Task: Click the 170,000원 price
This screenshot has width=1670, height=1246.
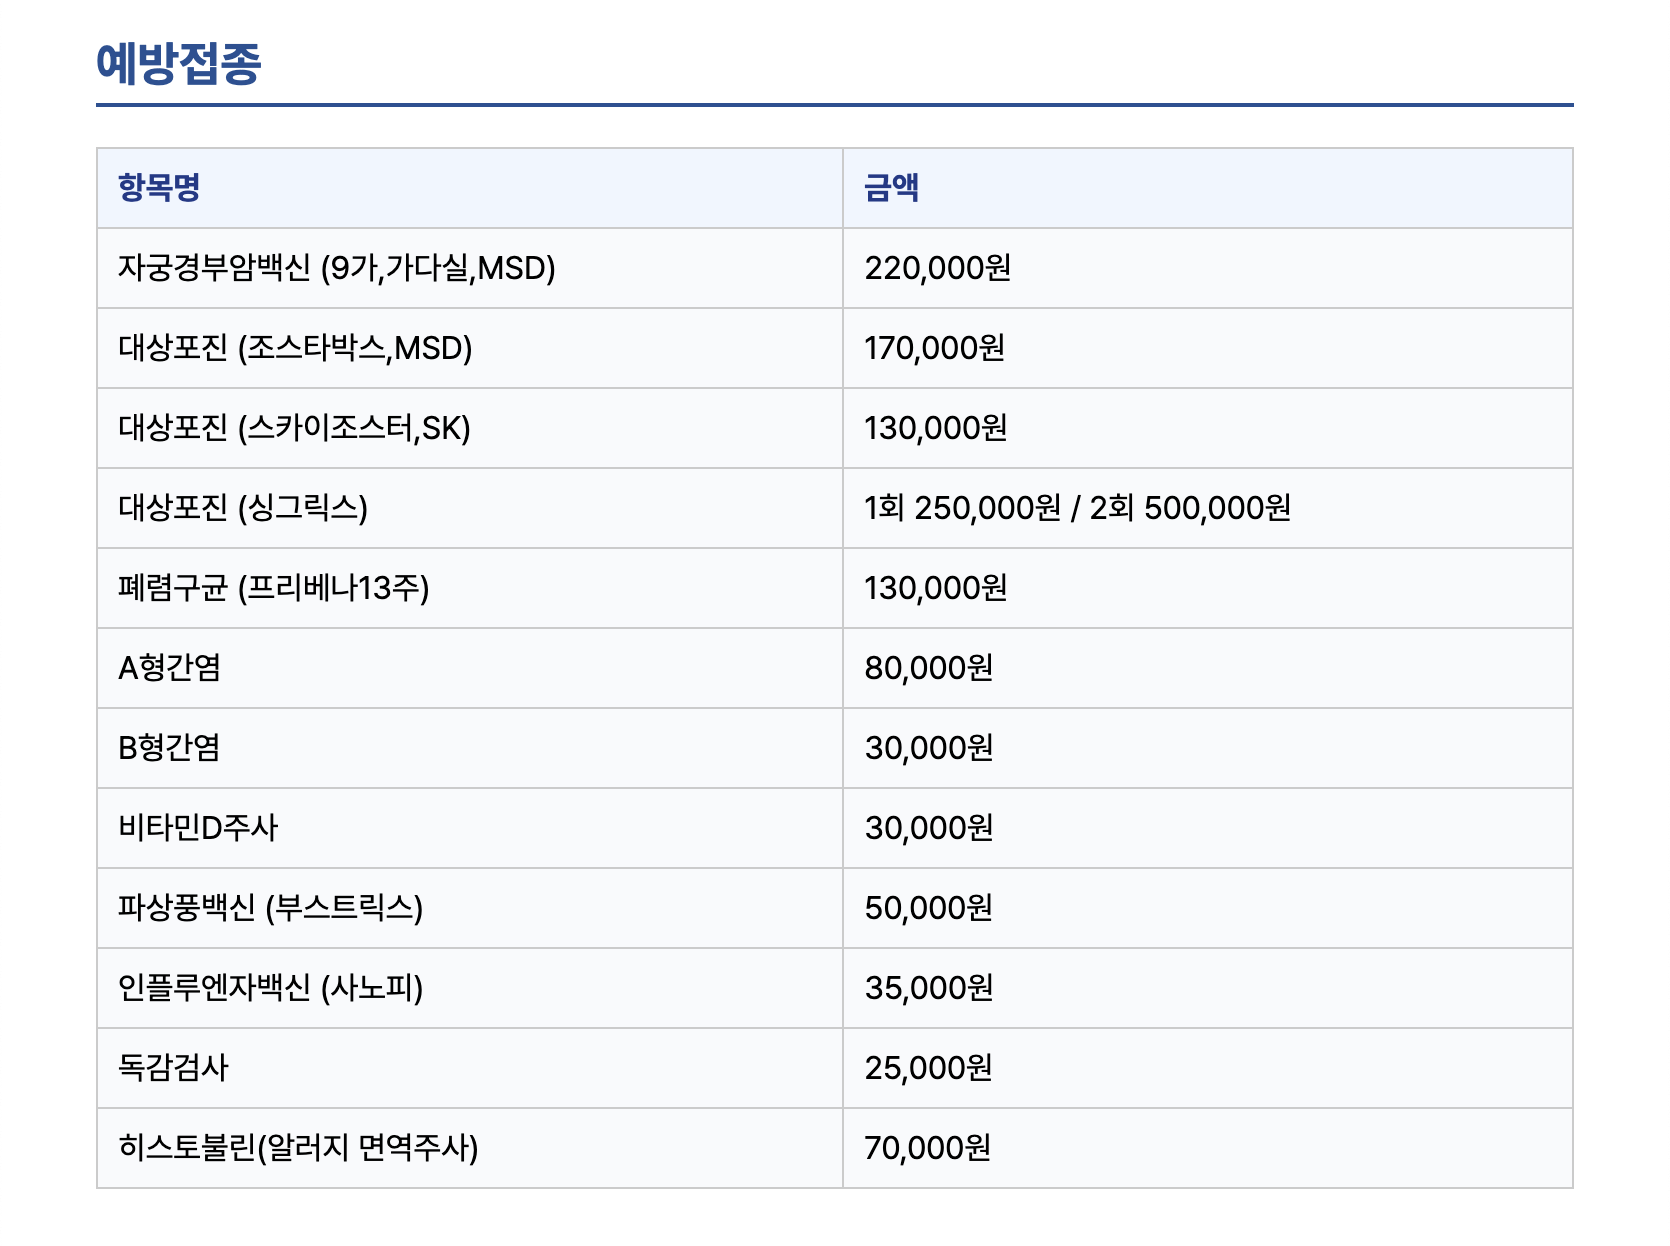Action: point(934,348)
